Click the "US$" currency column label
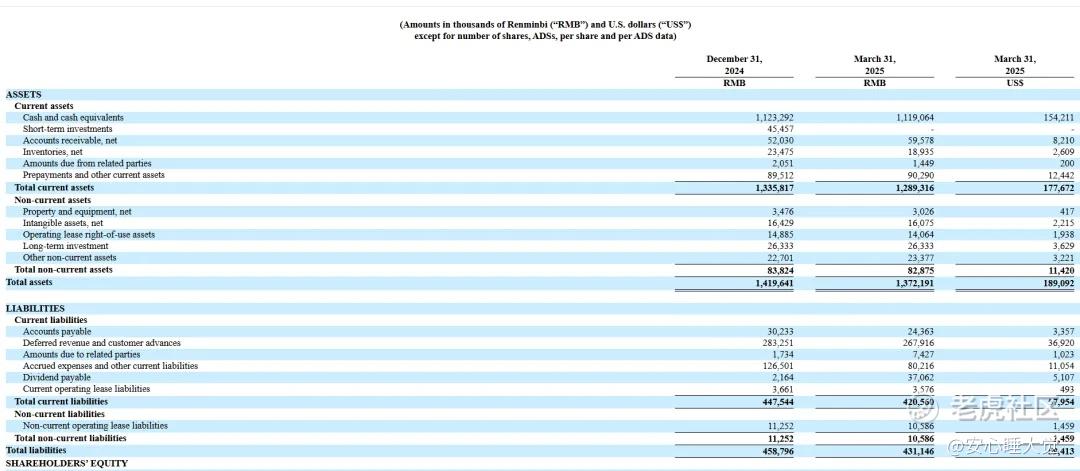 1015,83
